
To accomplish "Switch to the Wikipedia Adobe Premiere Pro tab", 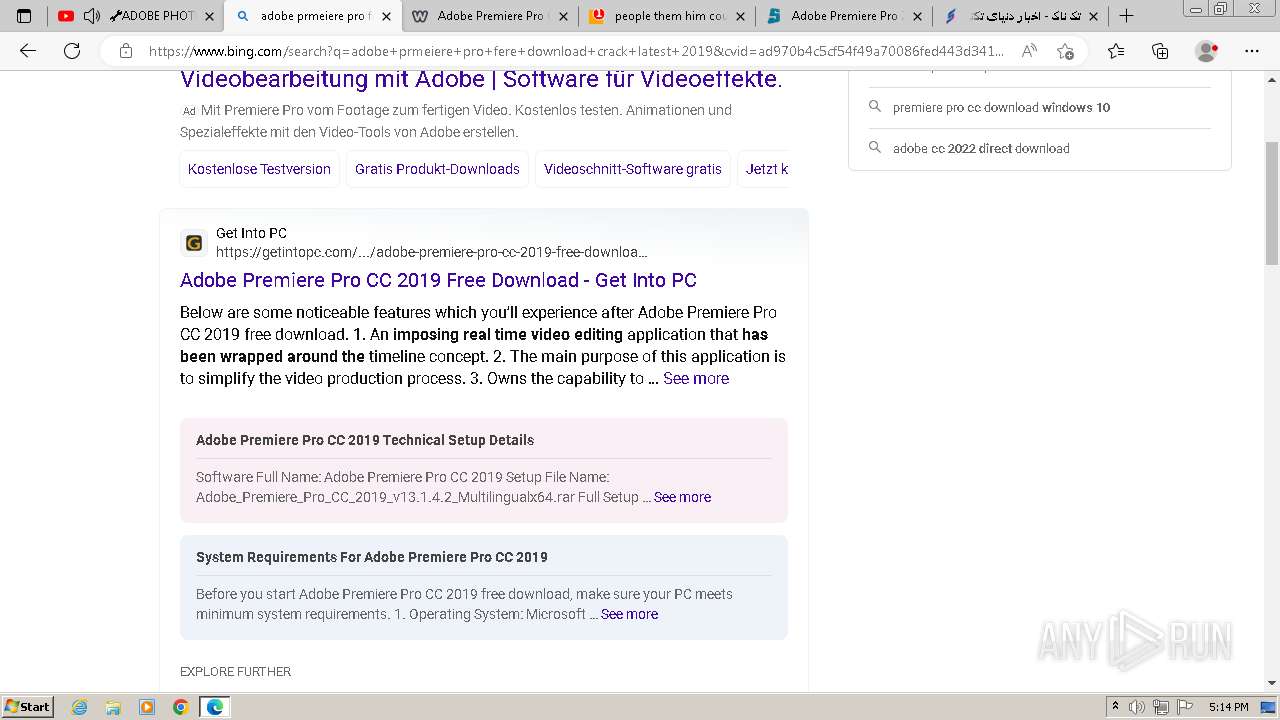I will [490, 16].
